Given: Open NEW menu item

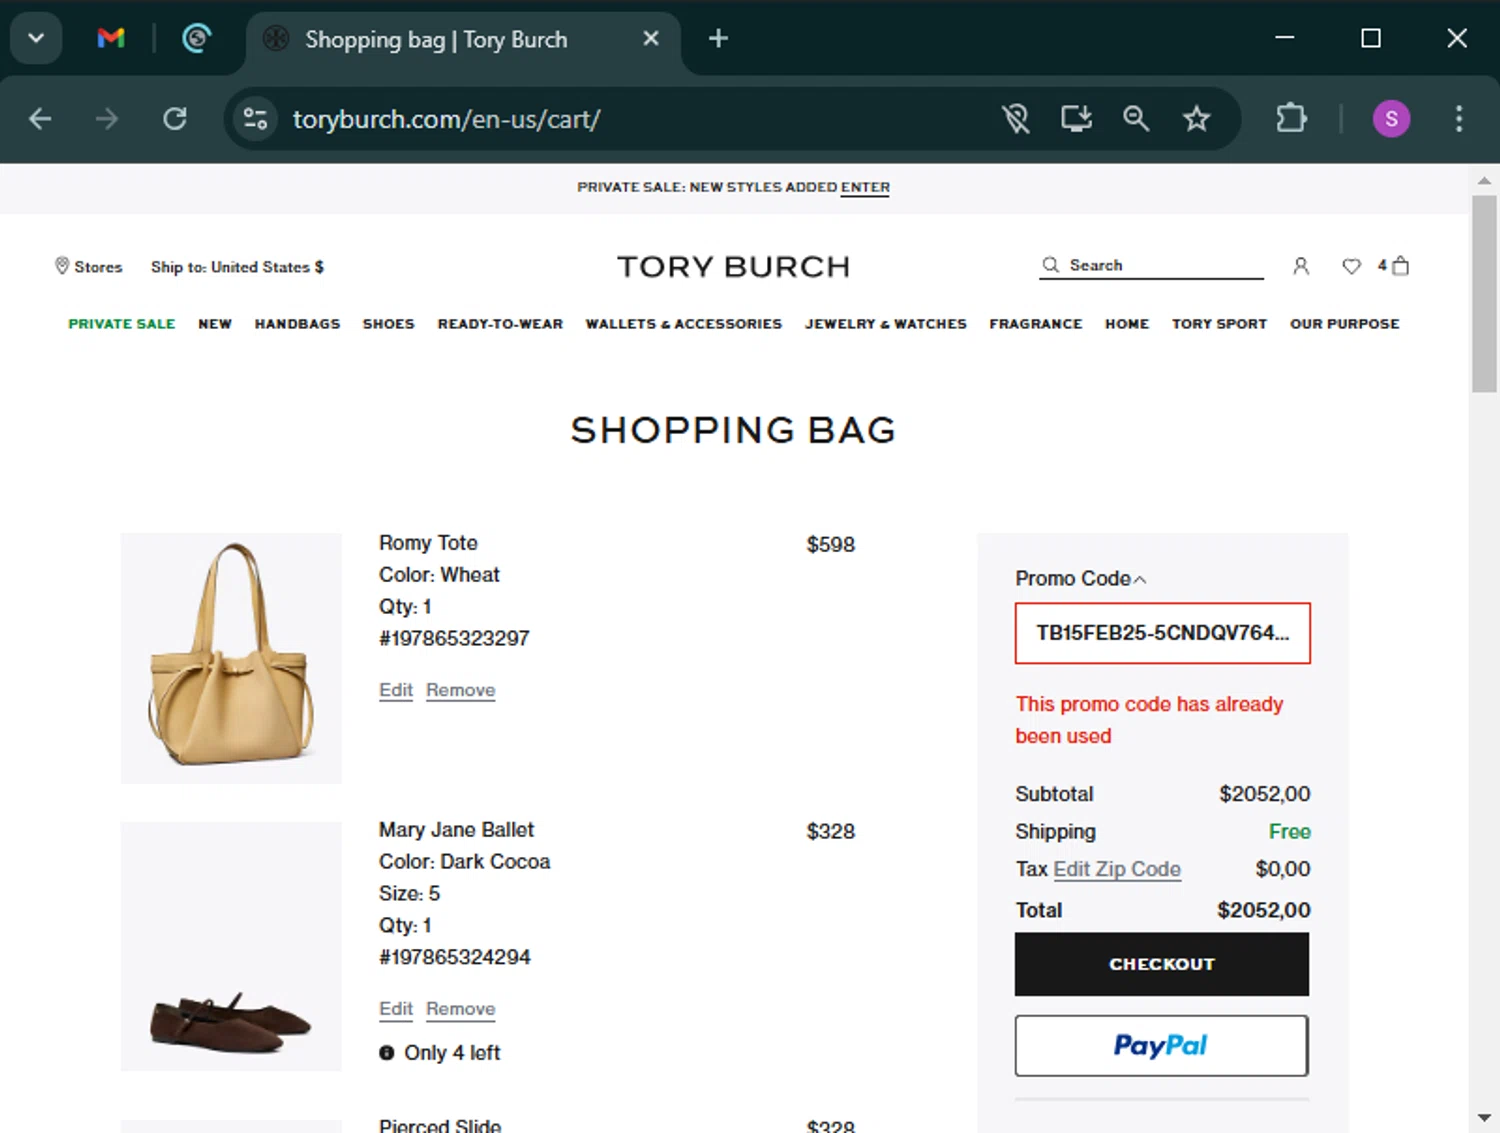Looking at the screenshot, I should (215, 324).
